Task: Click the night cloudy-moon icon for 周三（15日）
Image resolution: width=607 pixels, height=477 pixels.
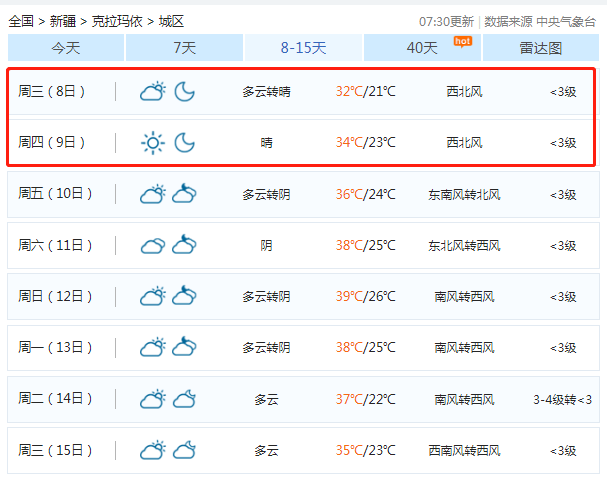Action: click(x=184, y=450)
